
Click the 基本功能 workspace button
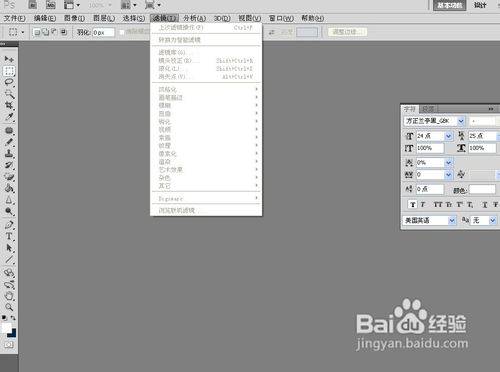pos(449,5)
